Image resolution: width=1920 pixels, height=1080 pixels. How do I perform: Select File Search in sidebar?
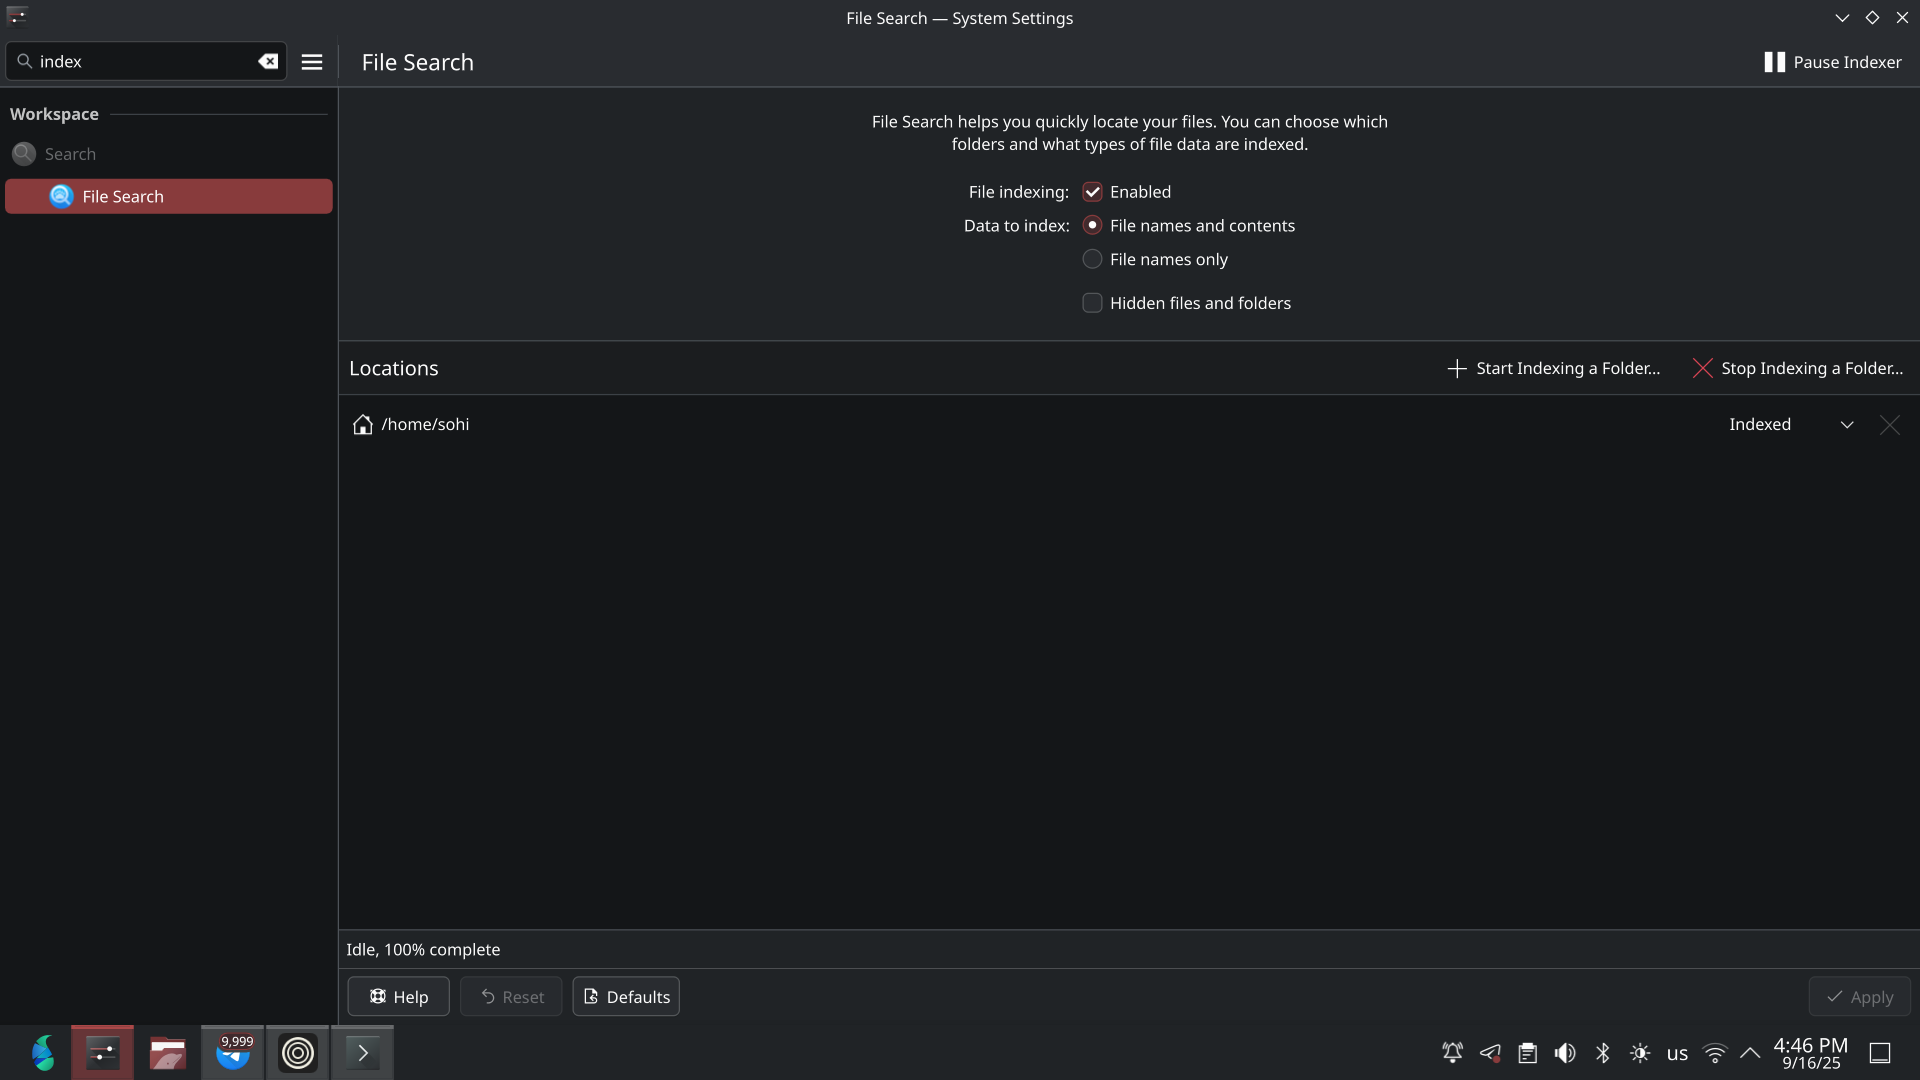click(168, 197)
